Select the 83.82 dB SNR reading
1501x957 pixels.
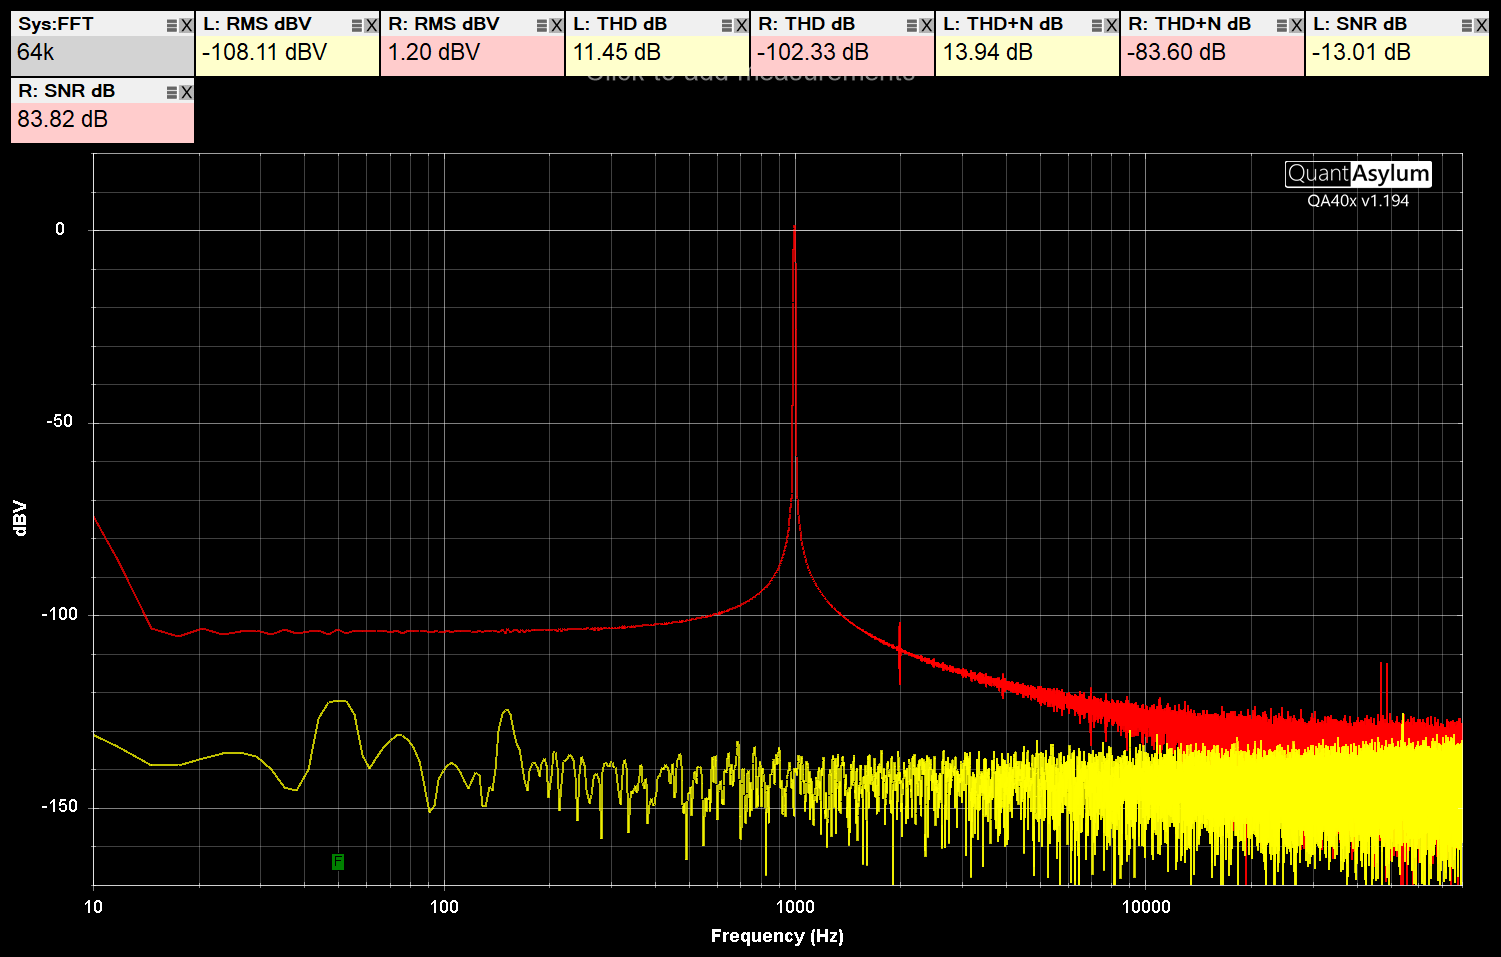62,119
